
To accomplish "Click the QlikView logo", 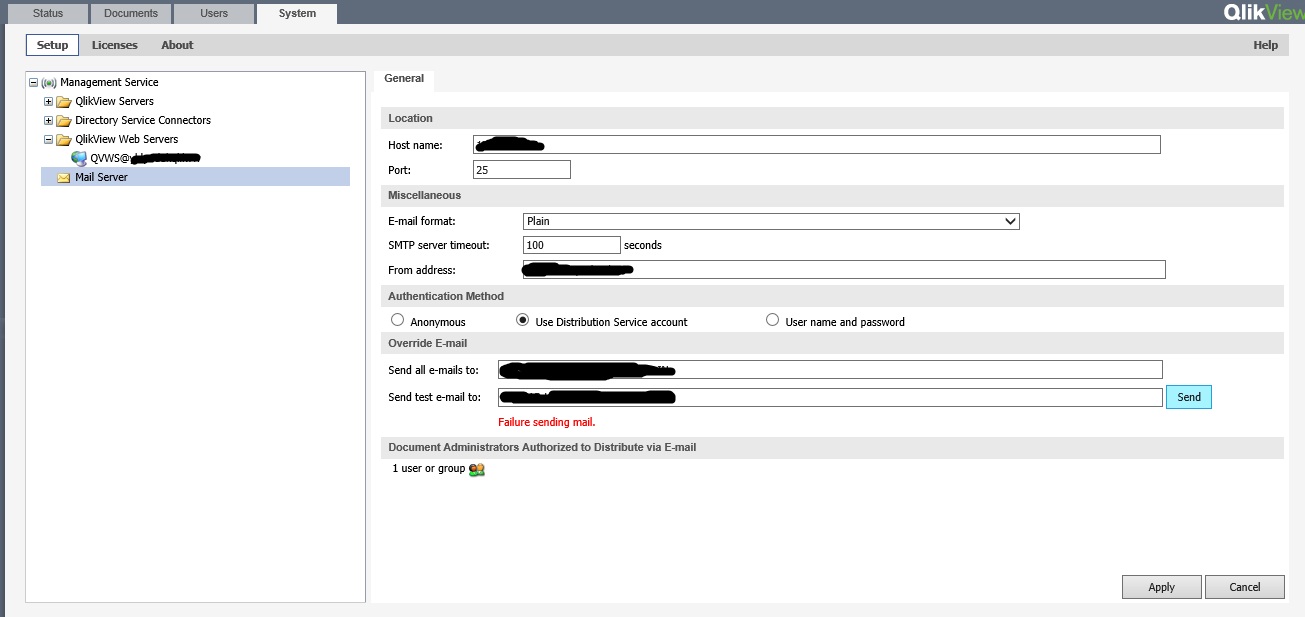I will pos(1263,13).
